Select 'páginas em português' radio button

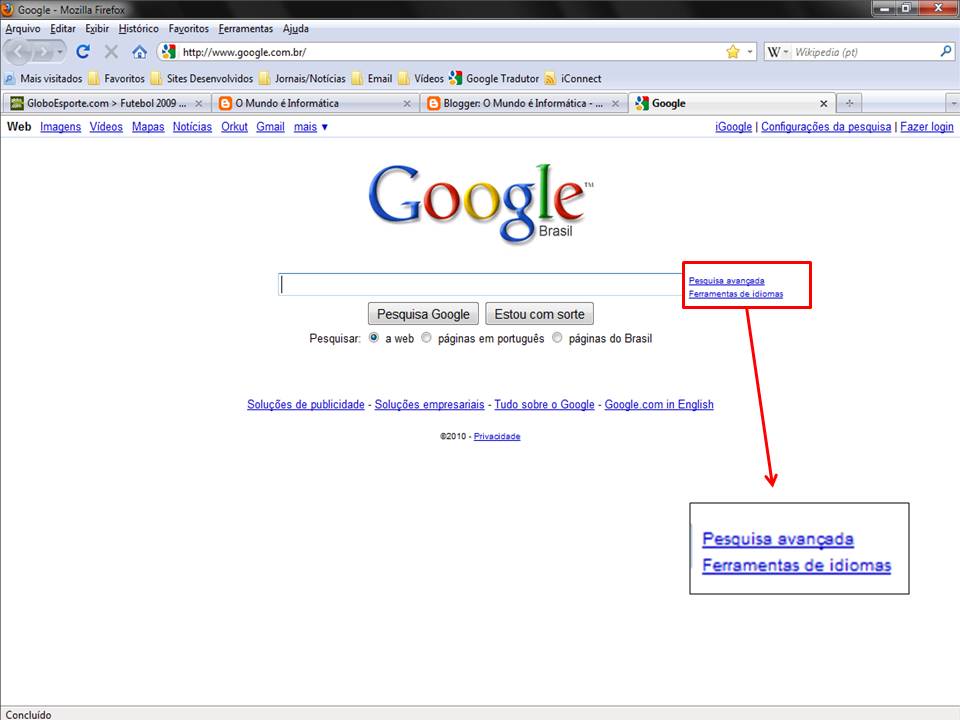(x=426, y=337)
